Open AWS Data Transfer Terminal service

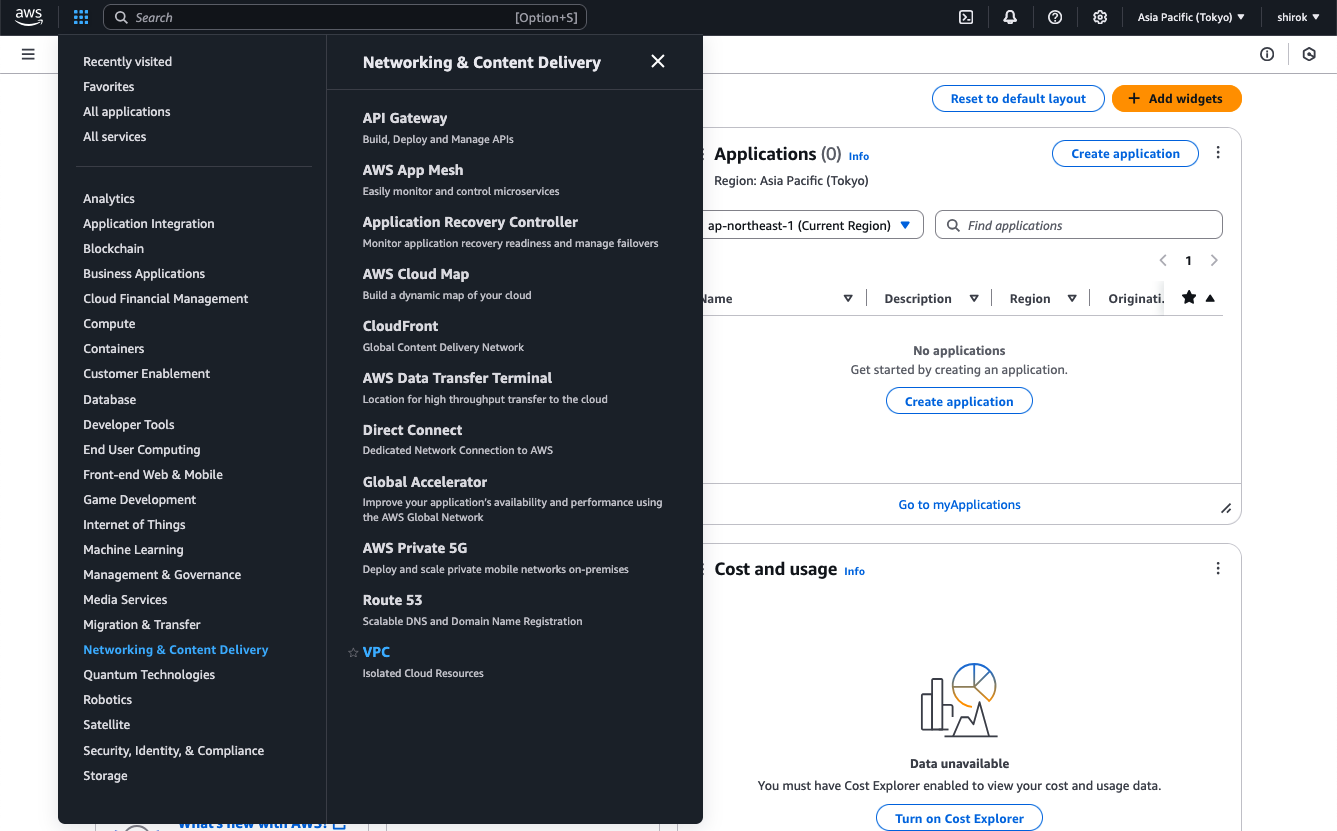coord(457,378)
